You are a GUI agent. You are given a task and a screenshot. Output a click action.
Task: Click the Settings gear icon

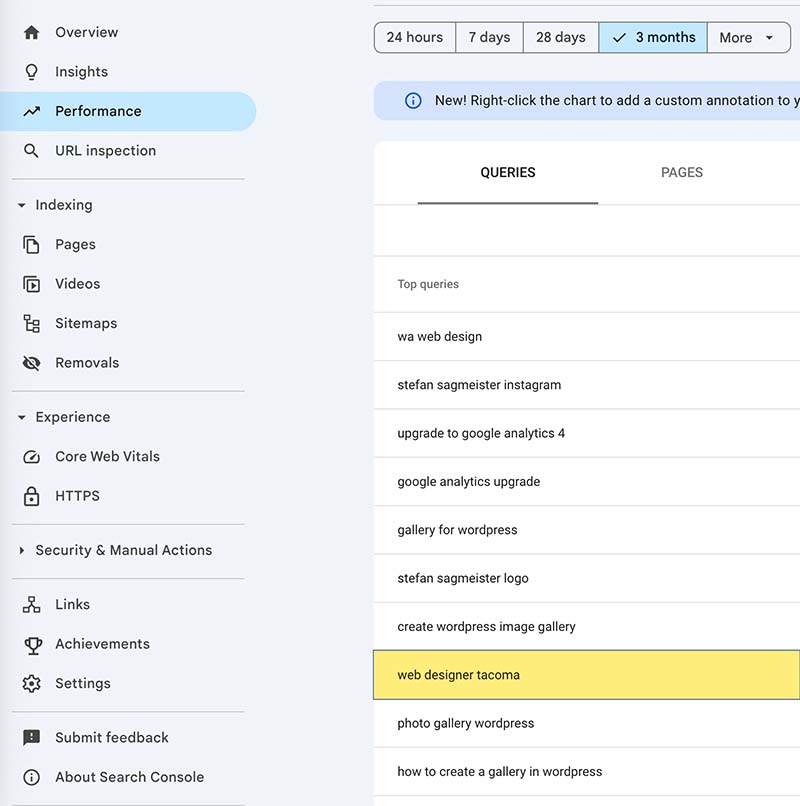pos(32,683)
